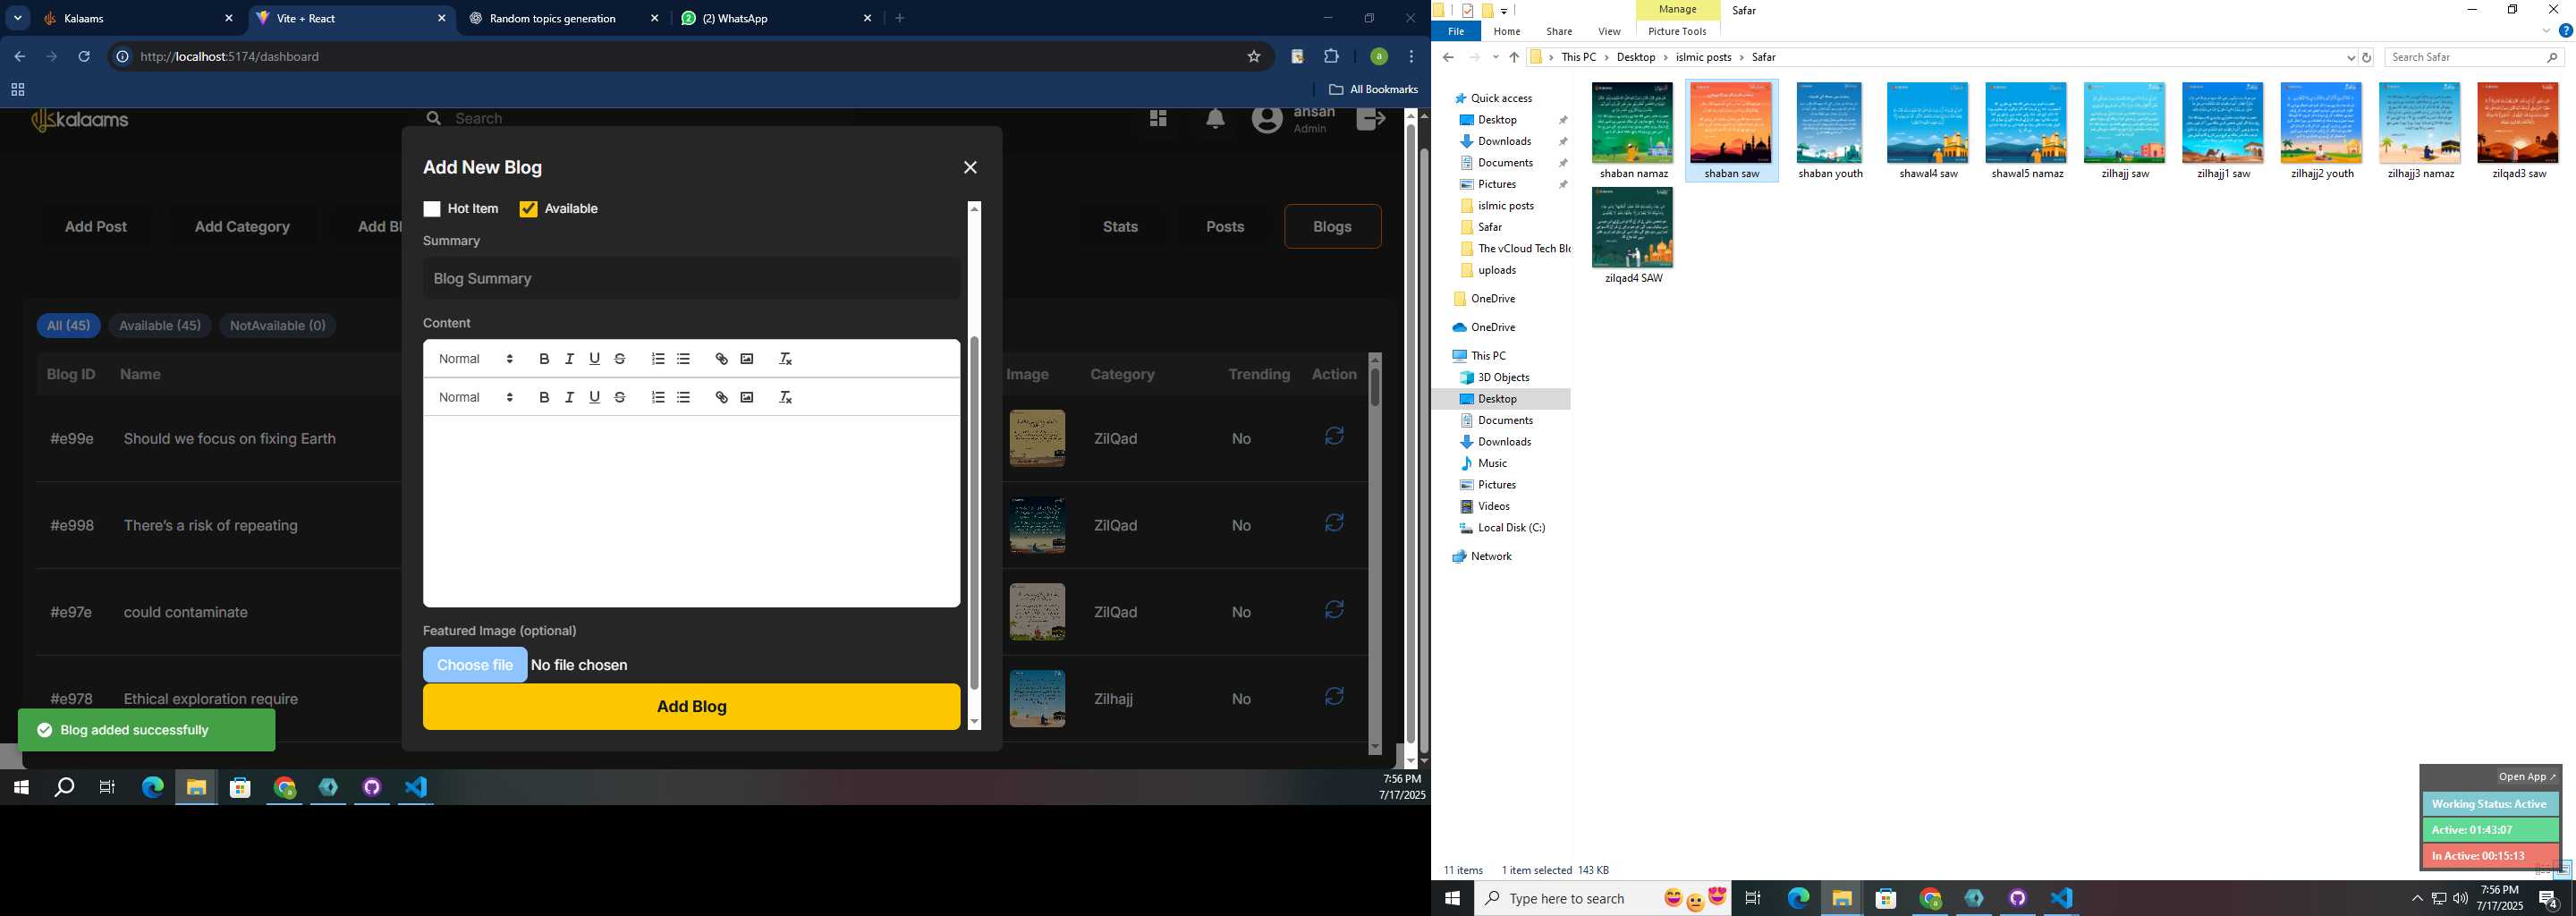
Task: Close the Add New Blog dialog
Action: click(970, 167)
